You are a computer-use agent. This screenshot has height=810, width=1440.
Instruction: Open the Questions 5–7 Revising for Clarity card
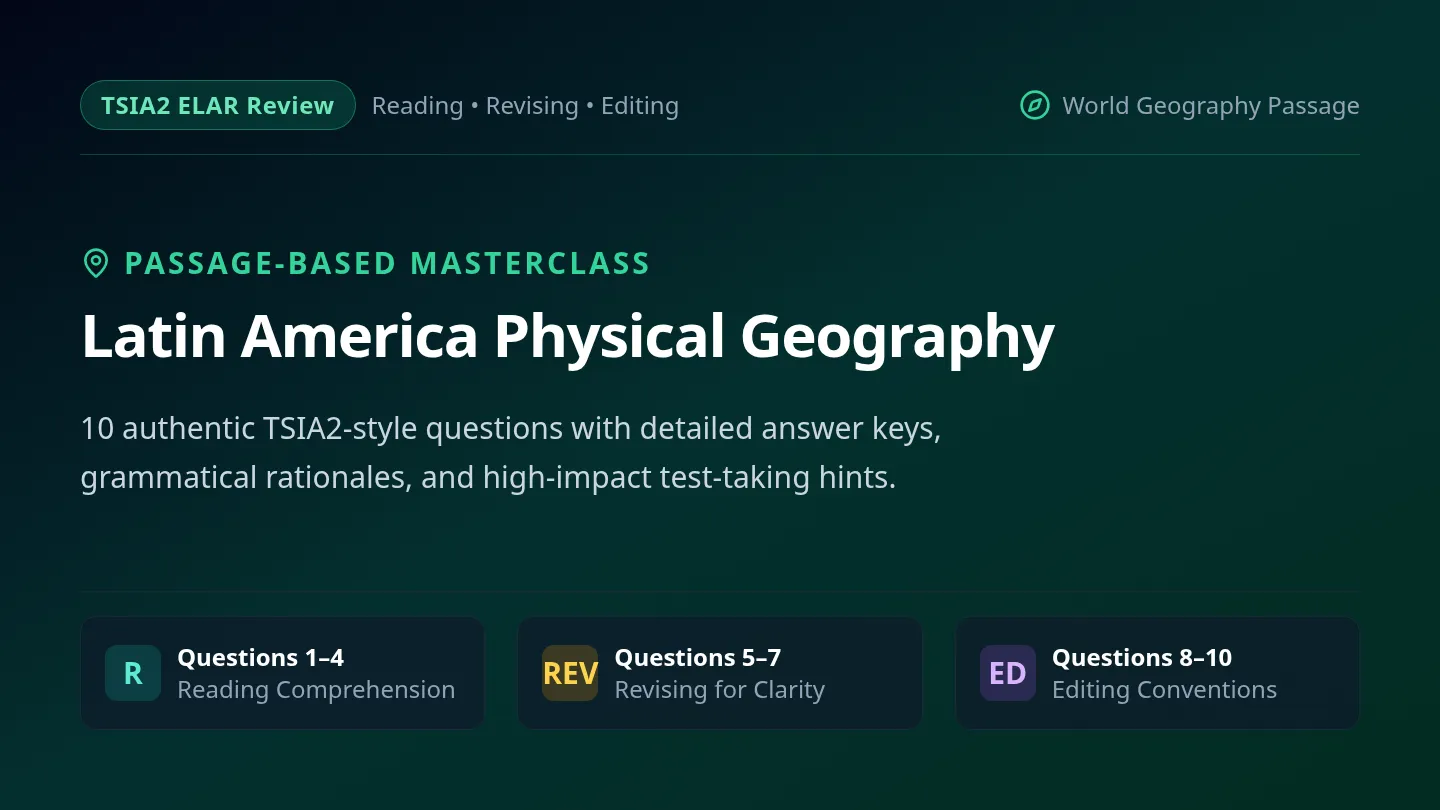720,673
